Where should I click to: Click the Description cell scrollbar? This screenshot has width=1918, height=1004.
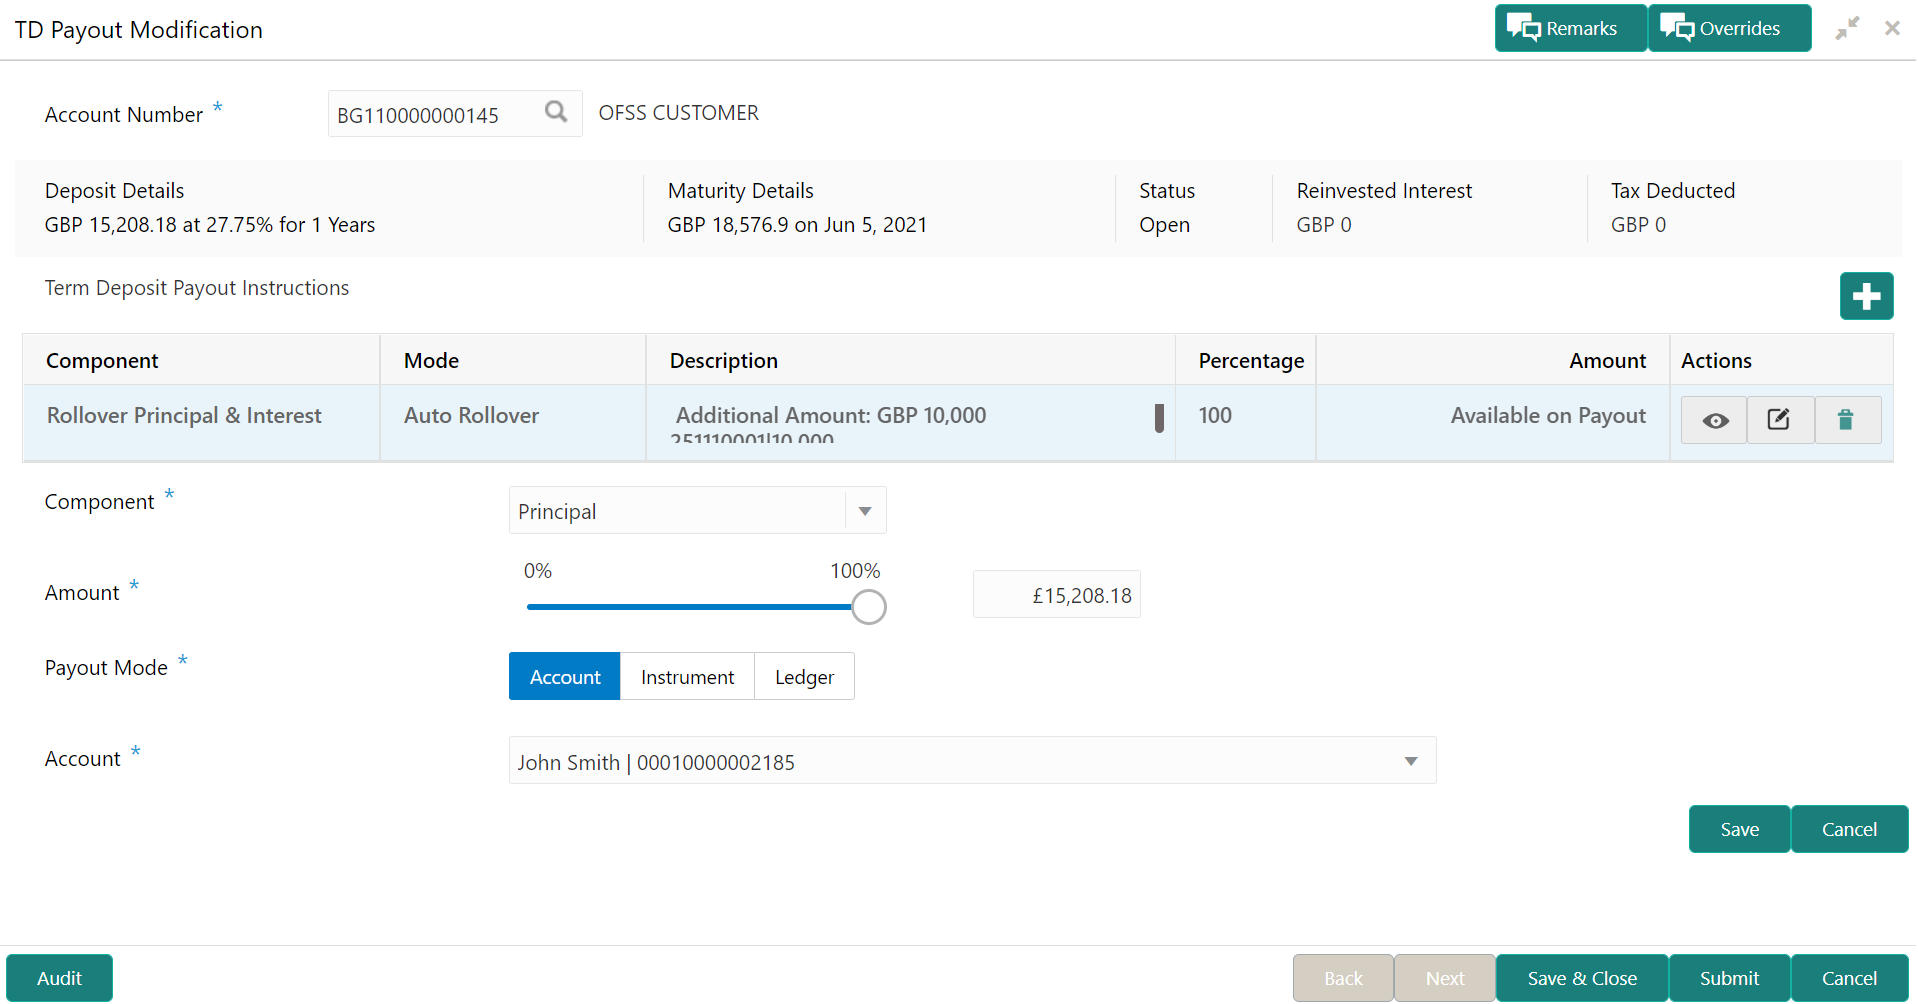pos(1159,418)
